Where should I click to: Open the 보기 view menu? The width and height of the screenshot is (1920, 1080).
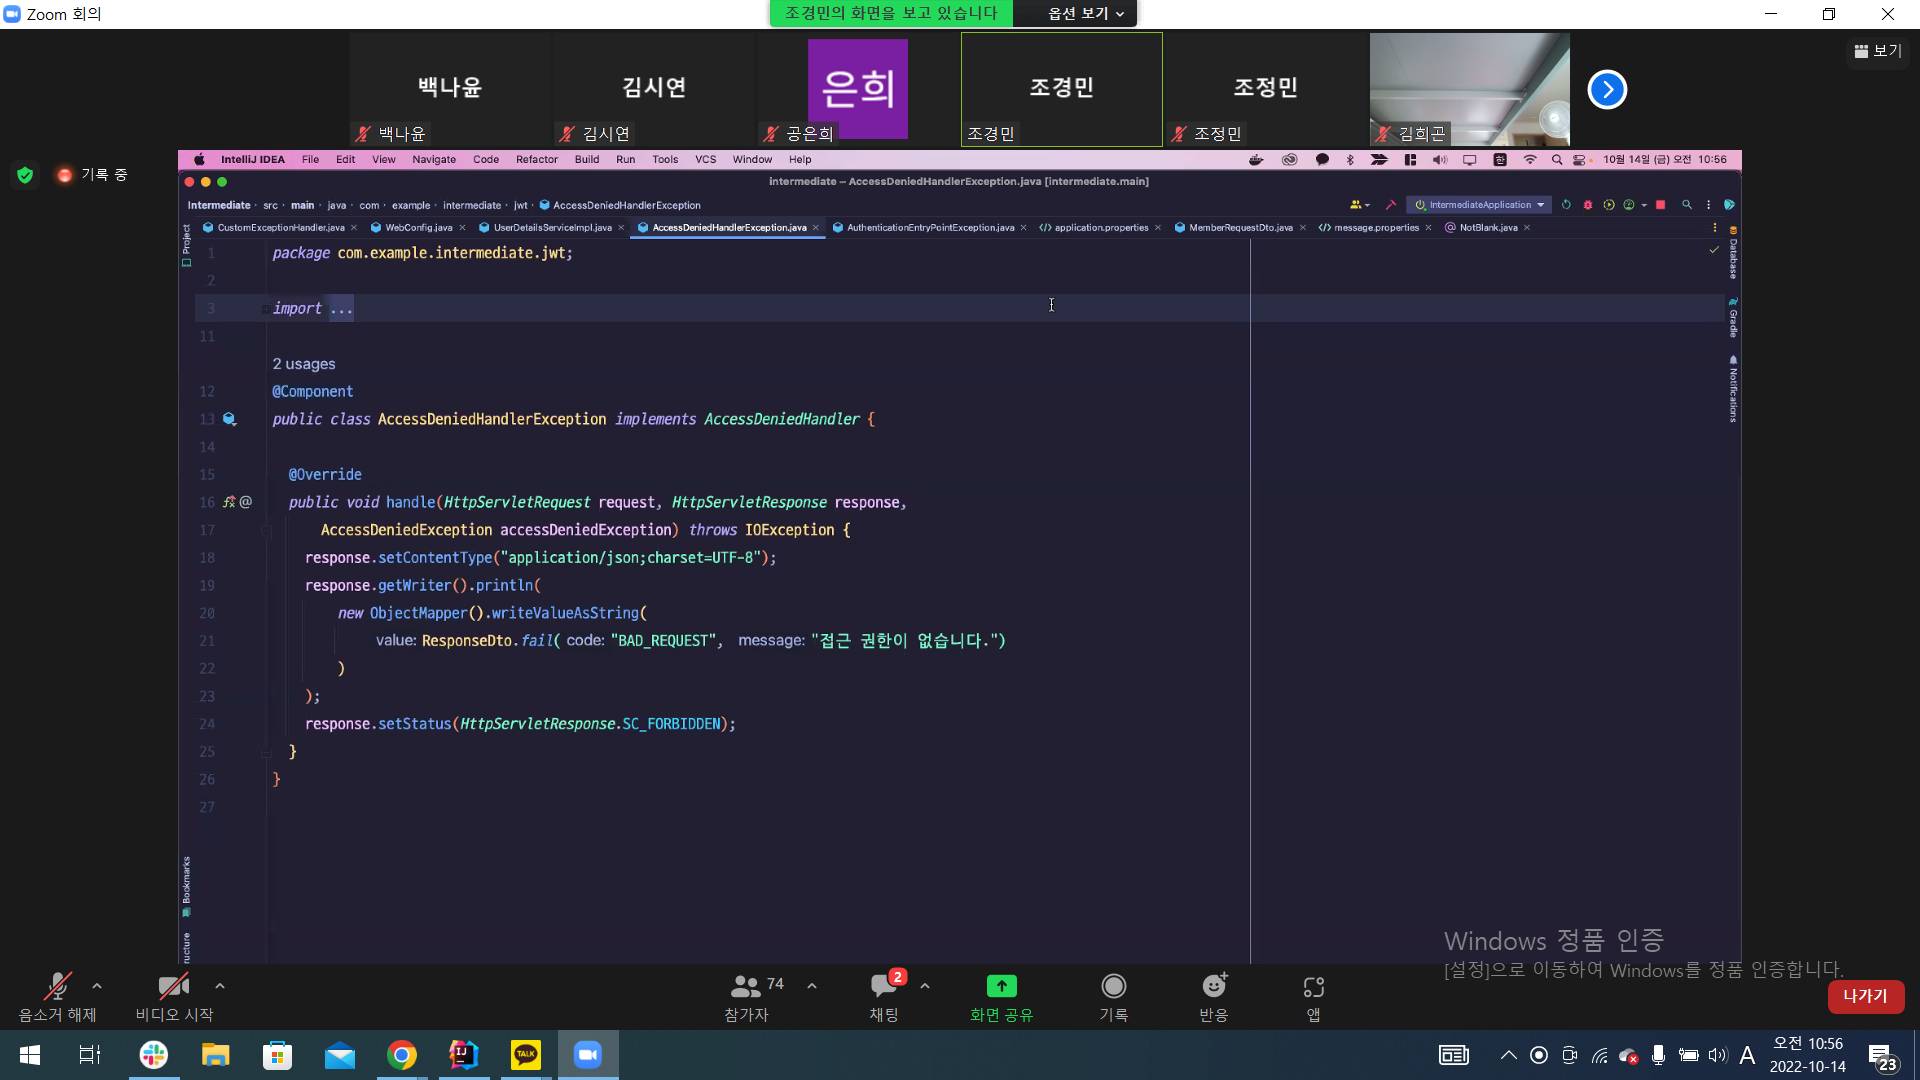click(x=1877, y=51)
